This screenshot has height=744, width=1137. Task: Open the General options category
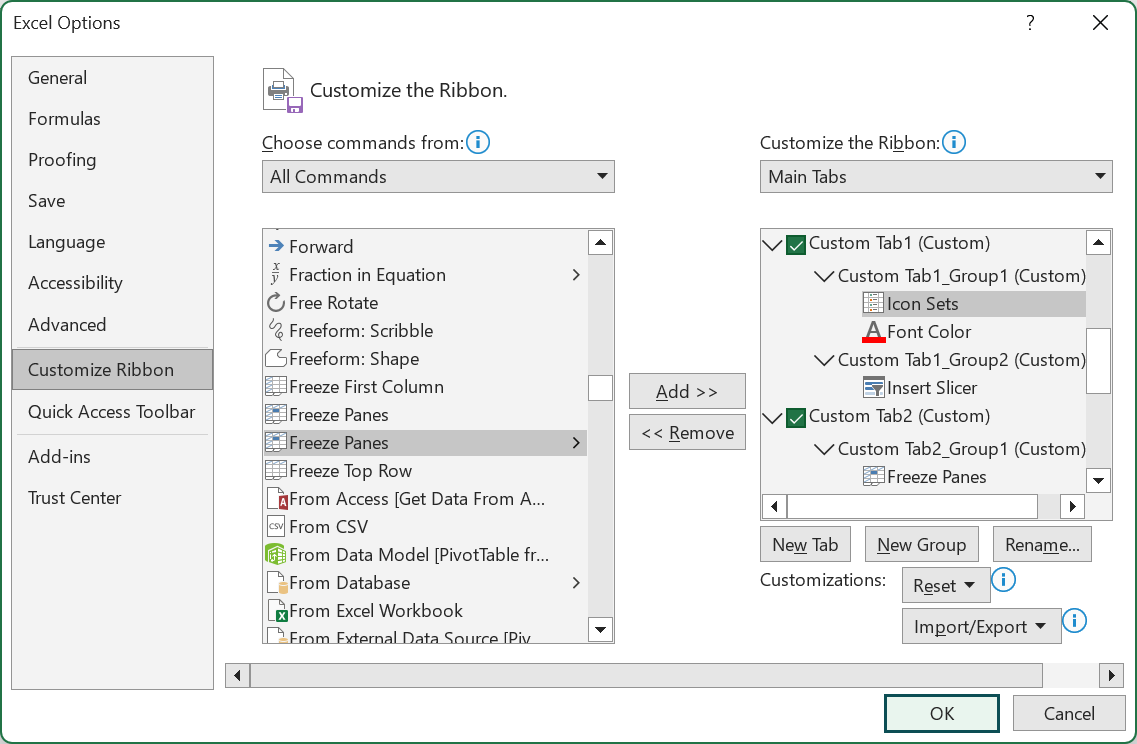(112, 78)
